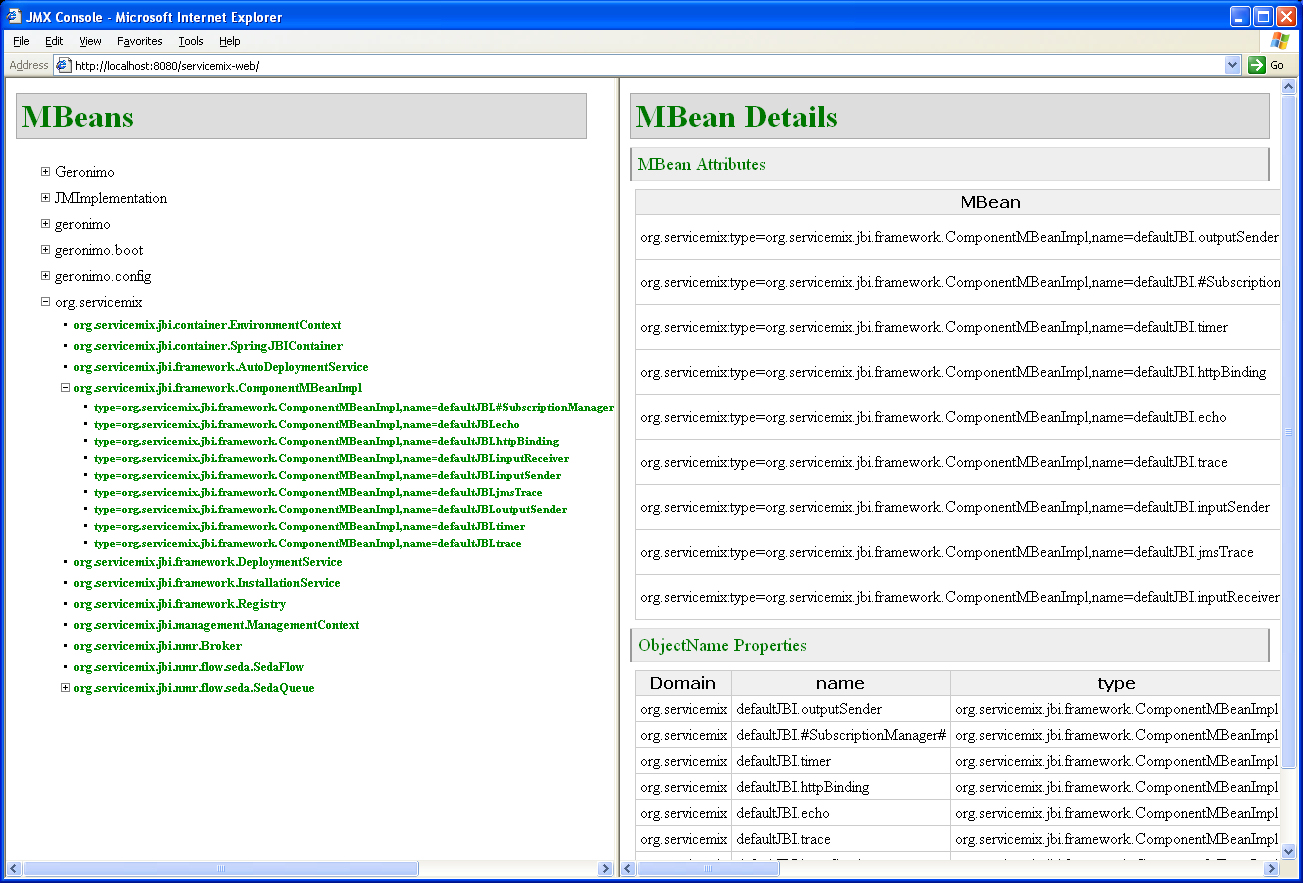This screenshot has height=883, width=1303.
Task: Open the framework.Registry MBean link
Action: click(x=180, y=604)
